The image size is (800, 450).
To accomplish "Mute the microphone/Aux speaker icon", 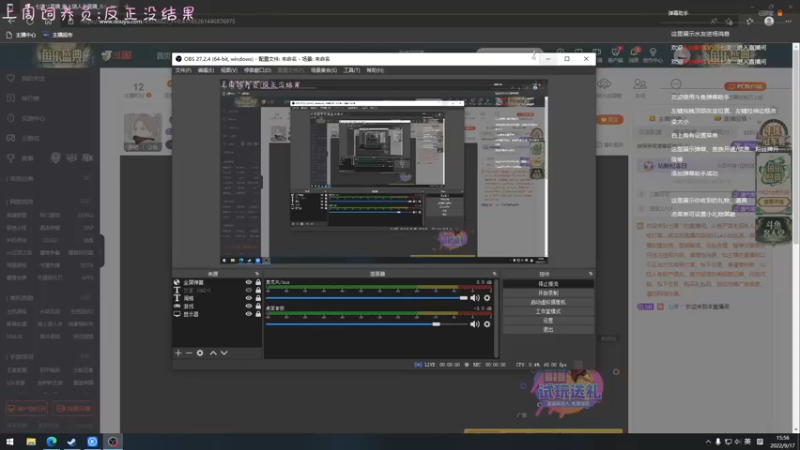I will tap(474, 298).
